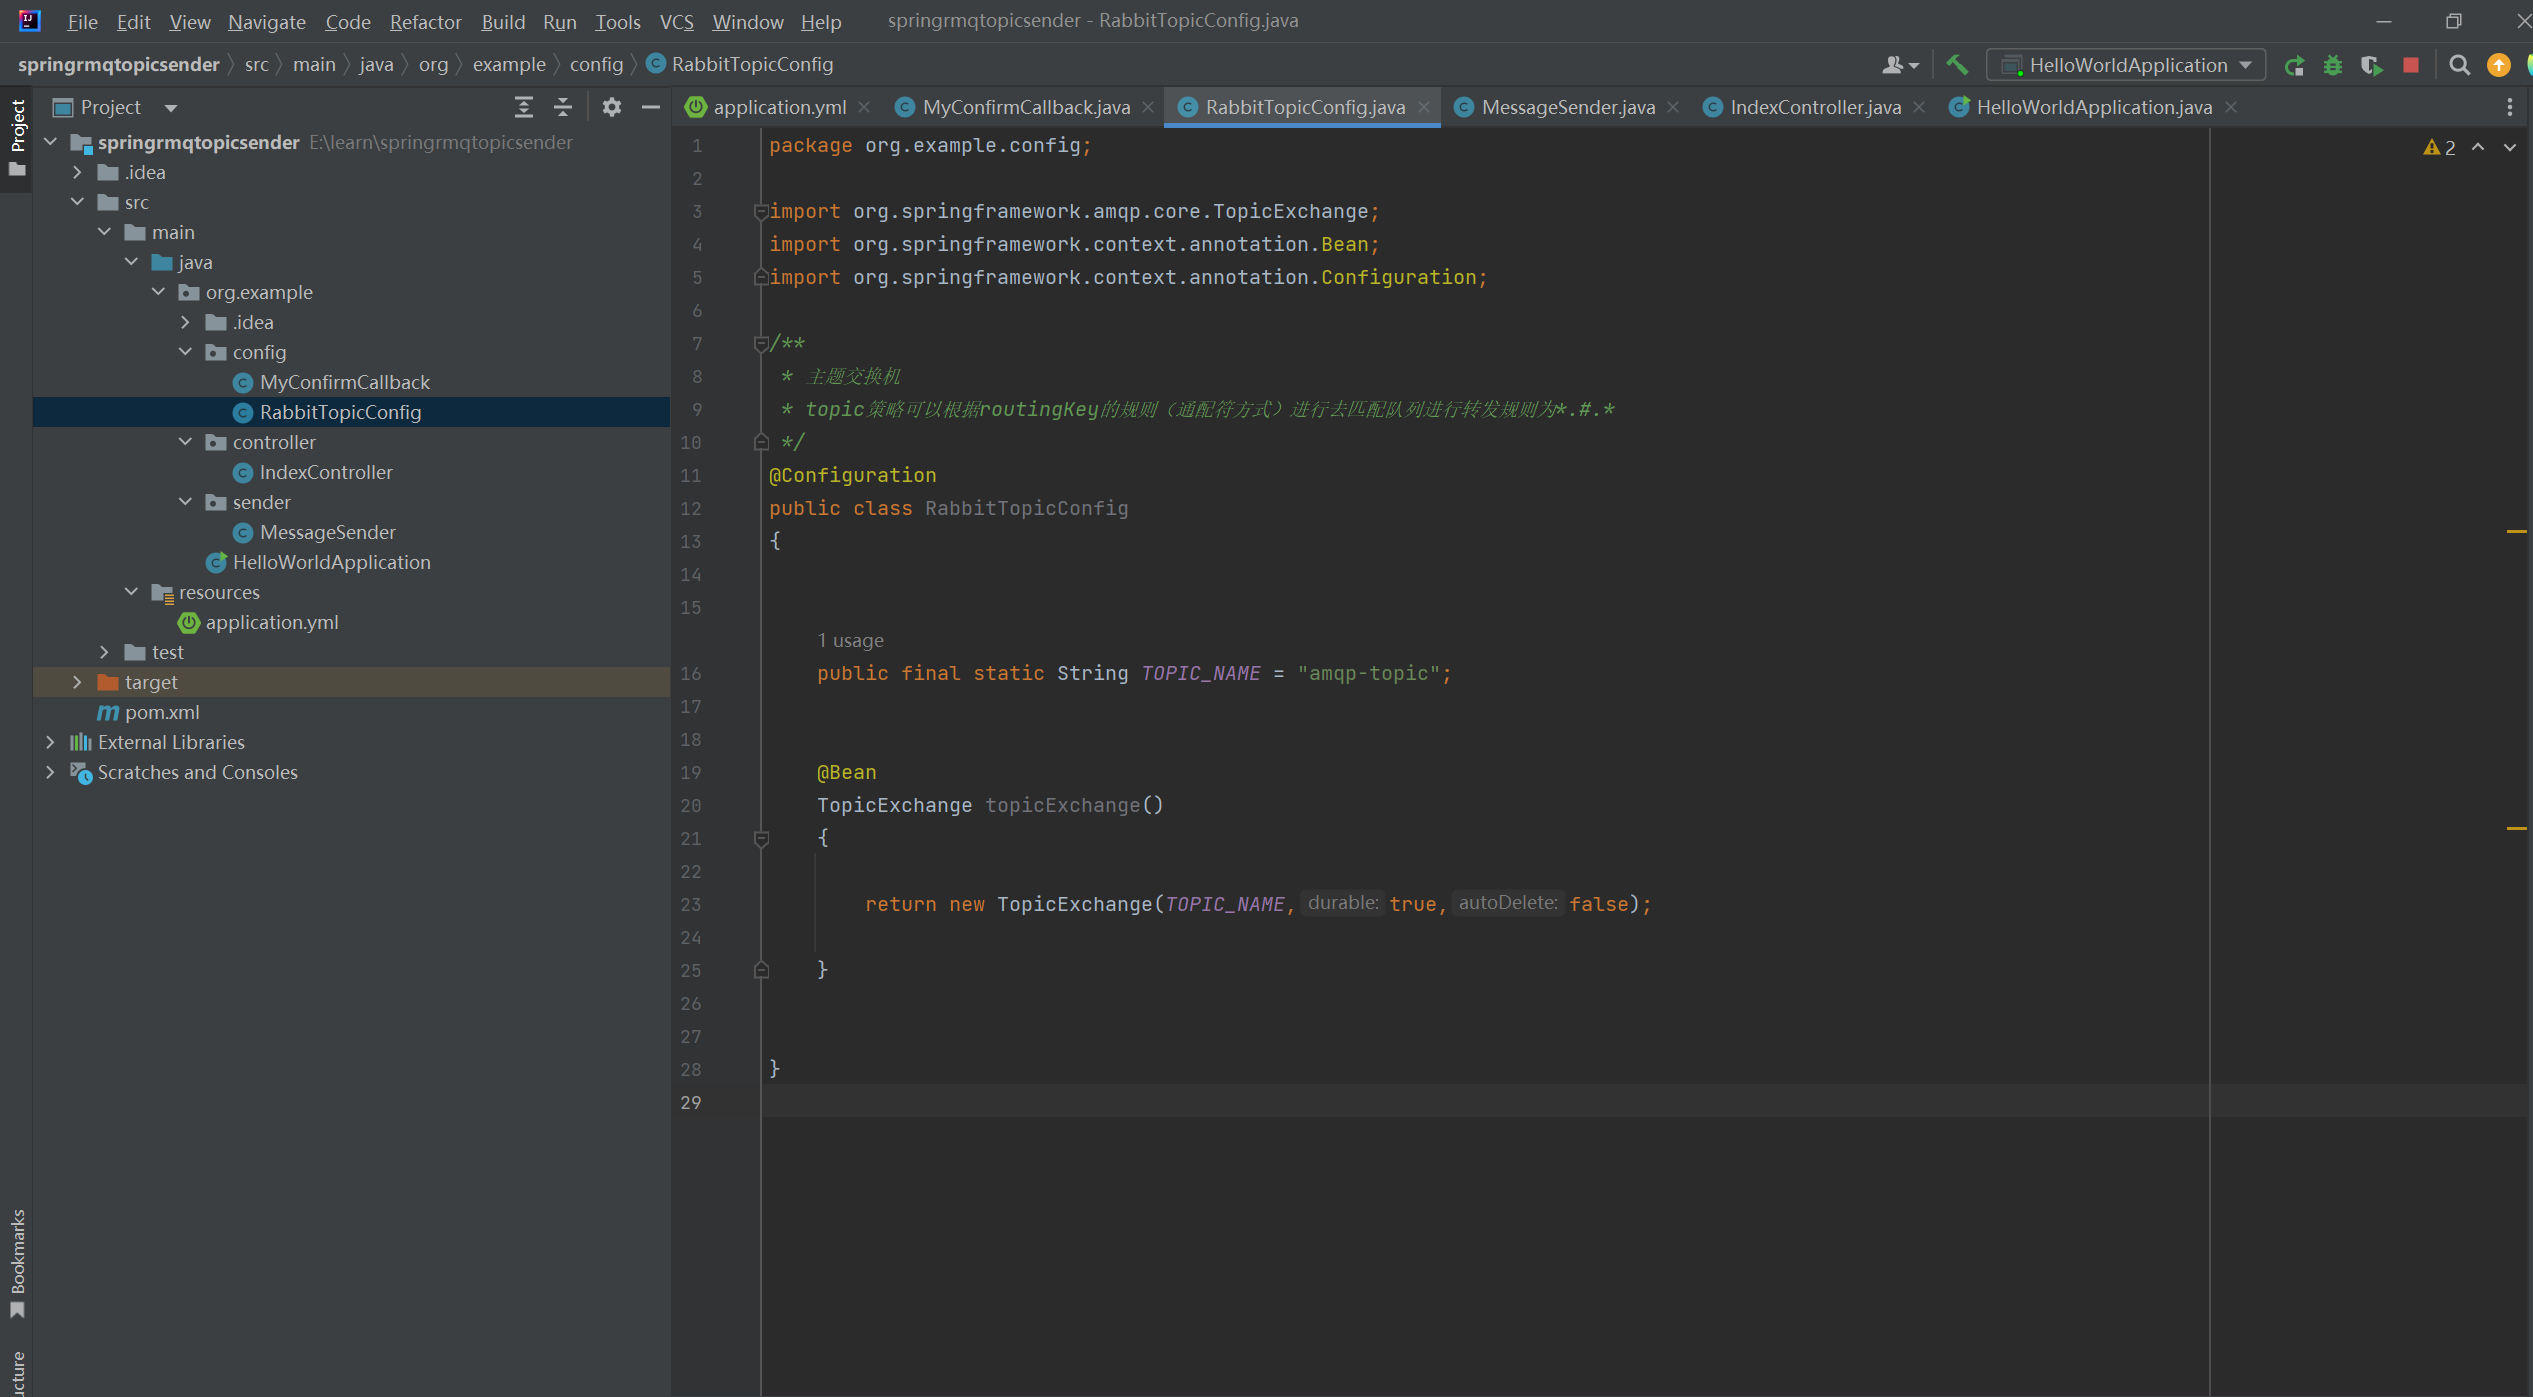
Task: Jump to the next highlighted warning arrow
Action: (x=2509, y=147)
